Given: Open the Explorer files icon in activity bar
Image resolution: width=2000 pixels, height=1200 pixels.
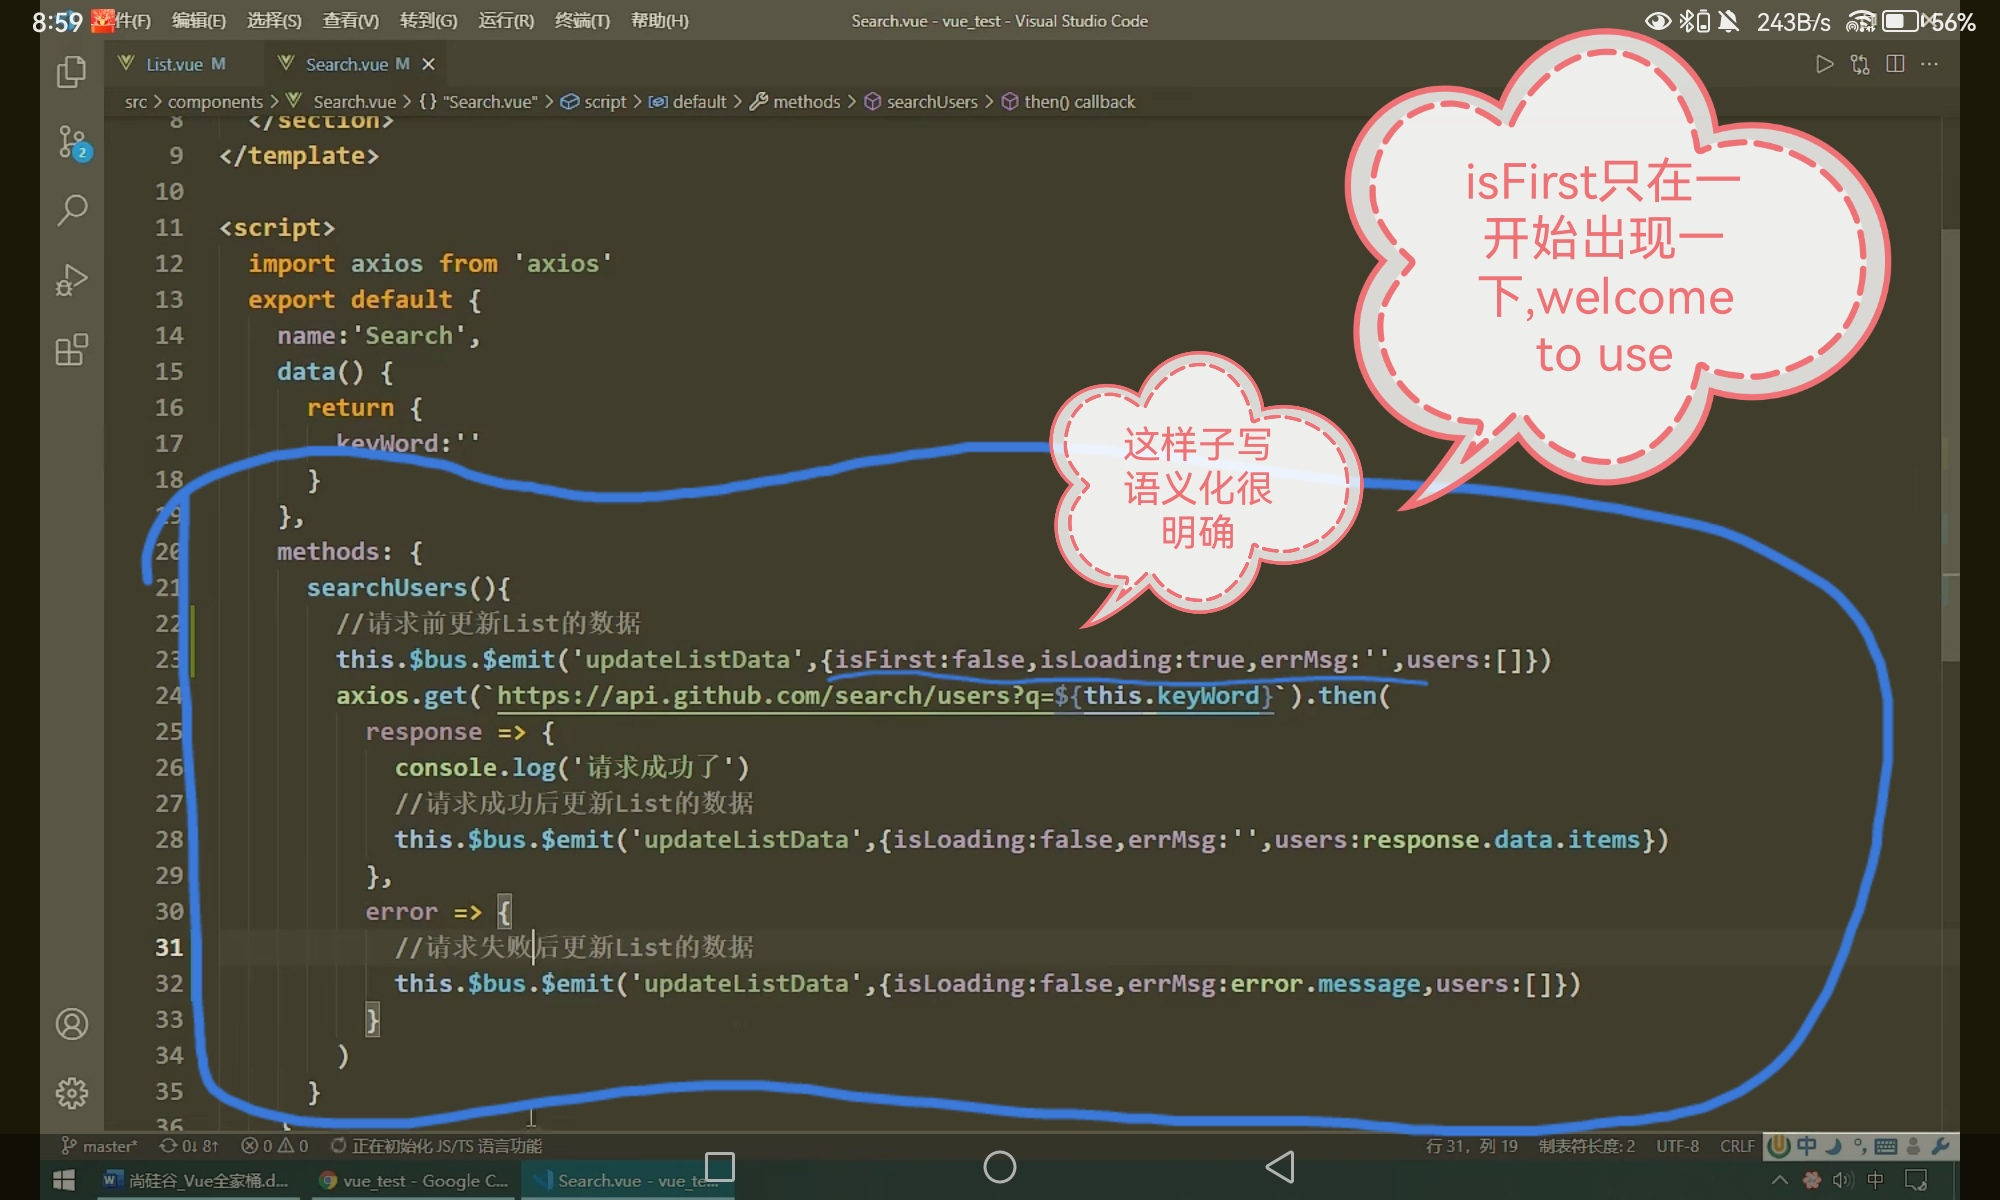Looking at the screenshot, I should click(x=71, y=72).
